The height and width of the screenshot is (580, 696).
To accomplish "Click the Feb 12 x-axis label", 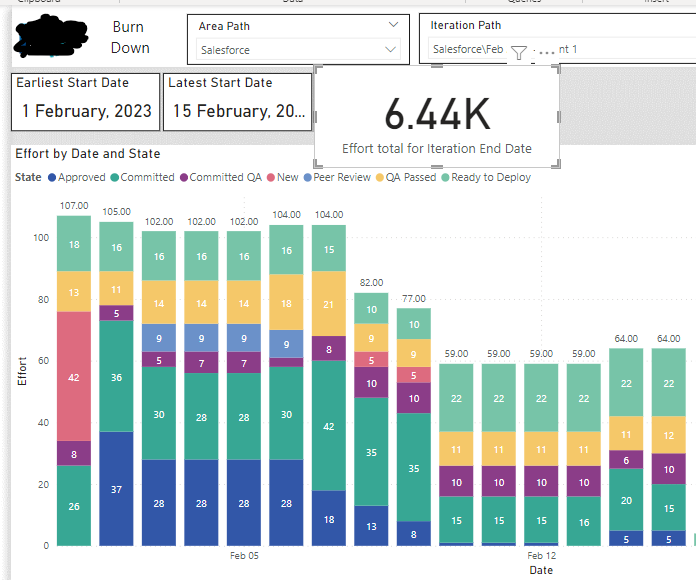I will (x=542, y=556).
